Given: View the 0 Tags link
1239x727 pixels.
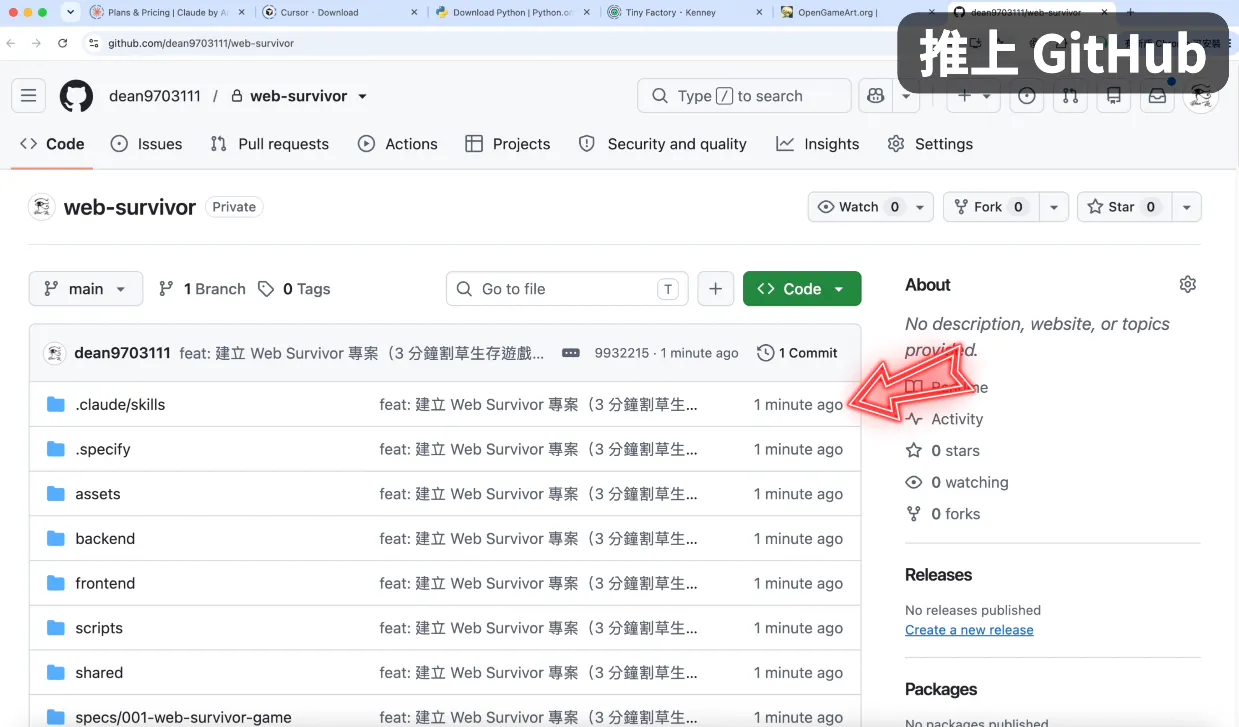Looking at the screenshot, I should point(294,289).
